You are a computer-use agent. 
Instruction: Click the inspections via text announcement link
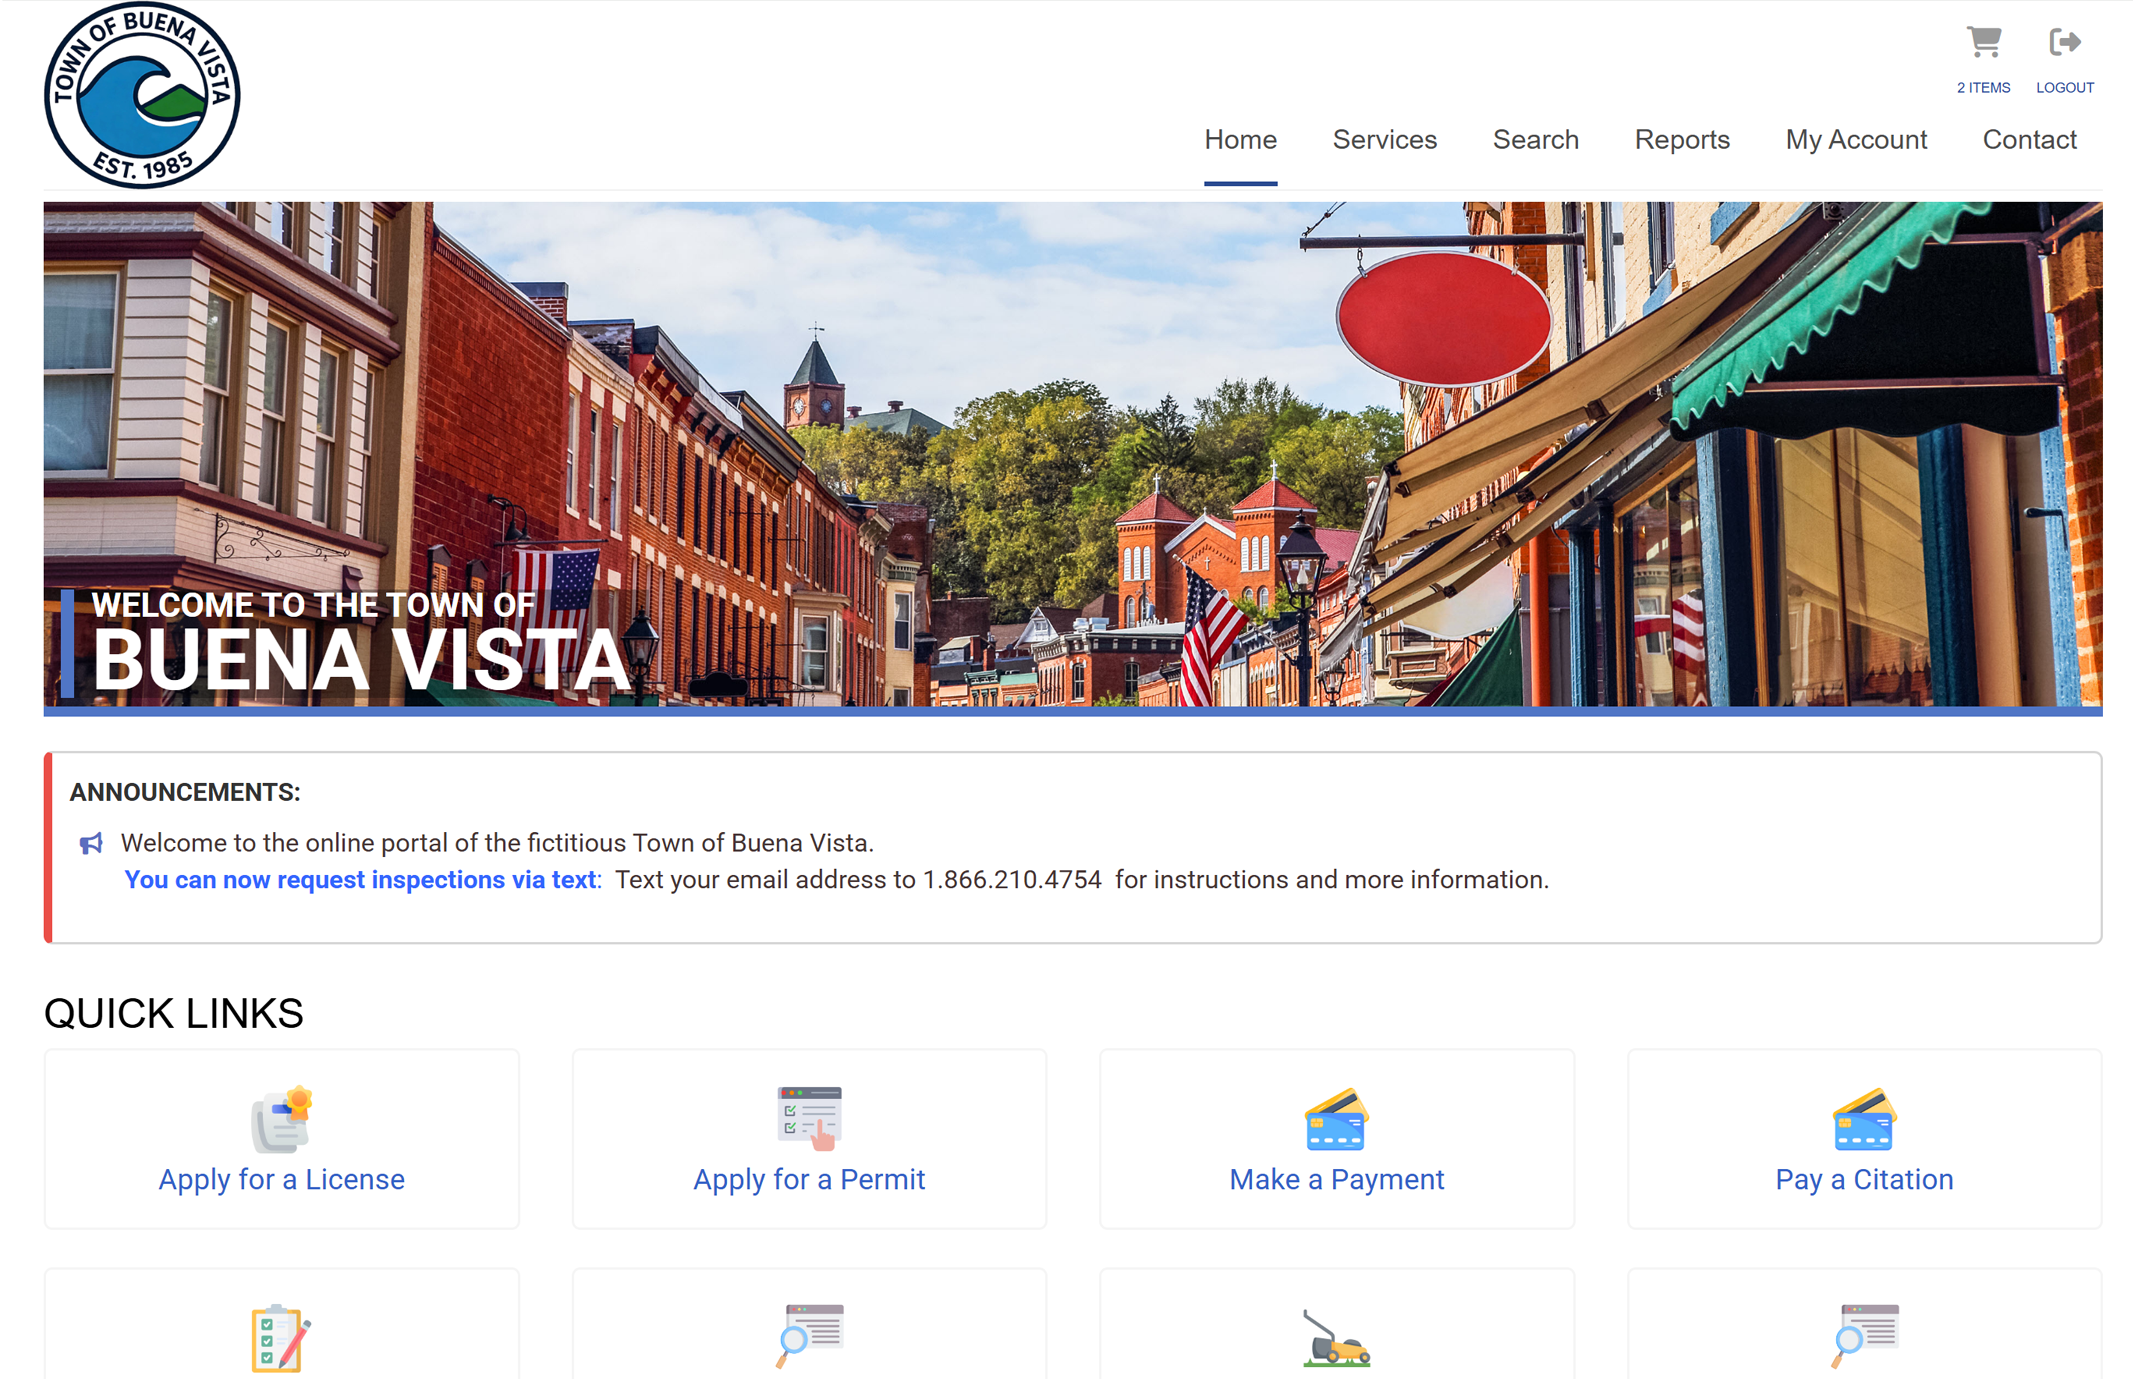360,879
